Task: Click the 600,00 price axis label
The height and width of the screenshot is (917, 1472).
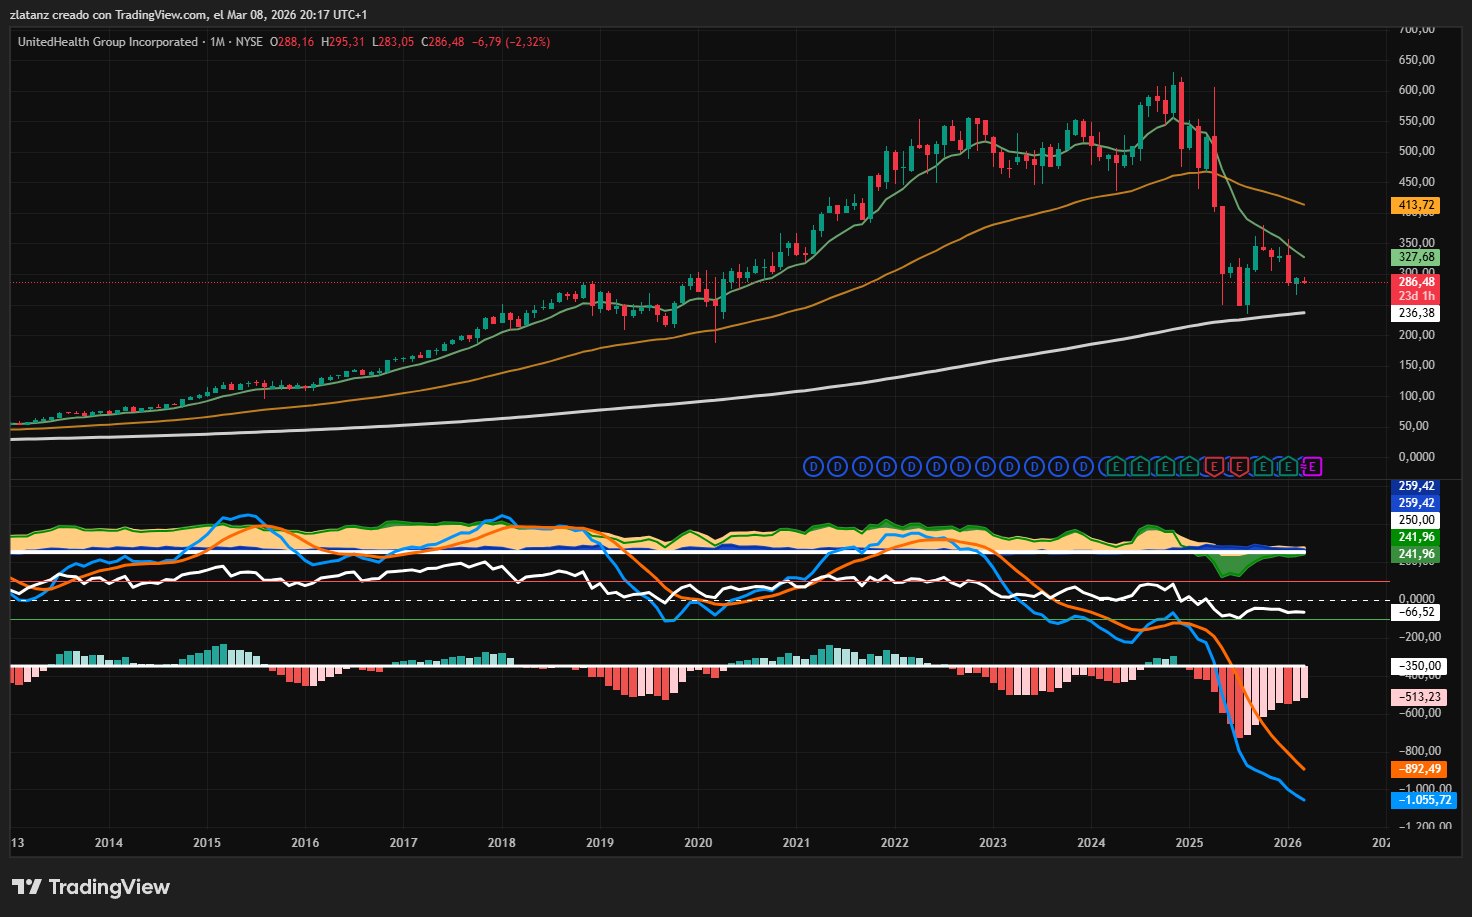Action: (x=1416, y=90)
